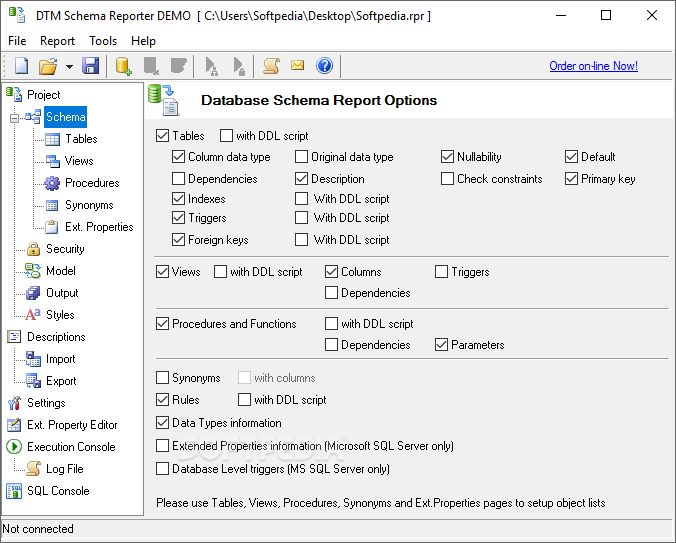Toggle Data Types information checkbox
676x543 pixels.
coord(163,423)
